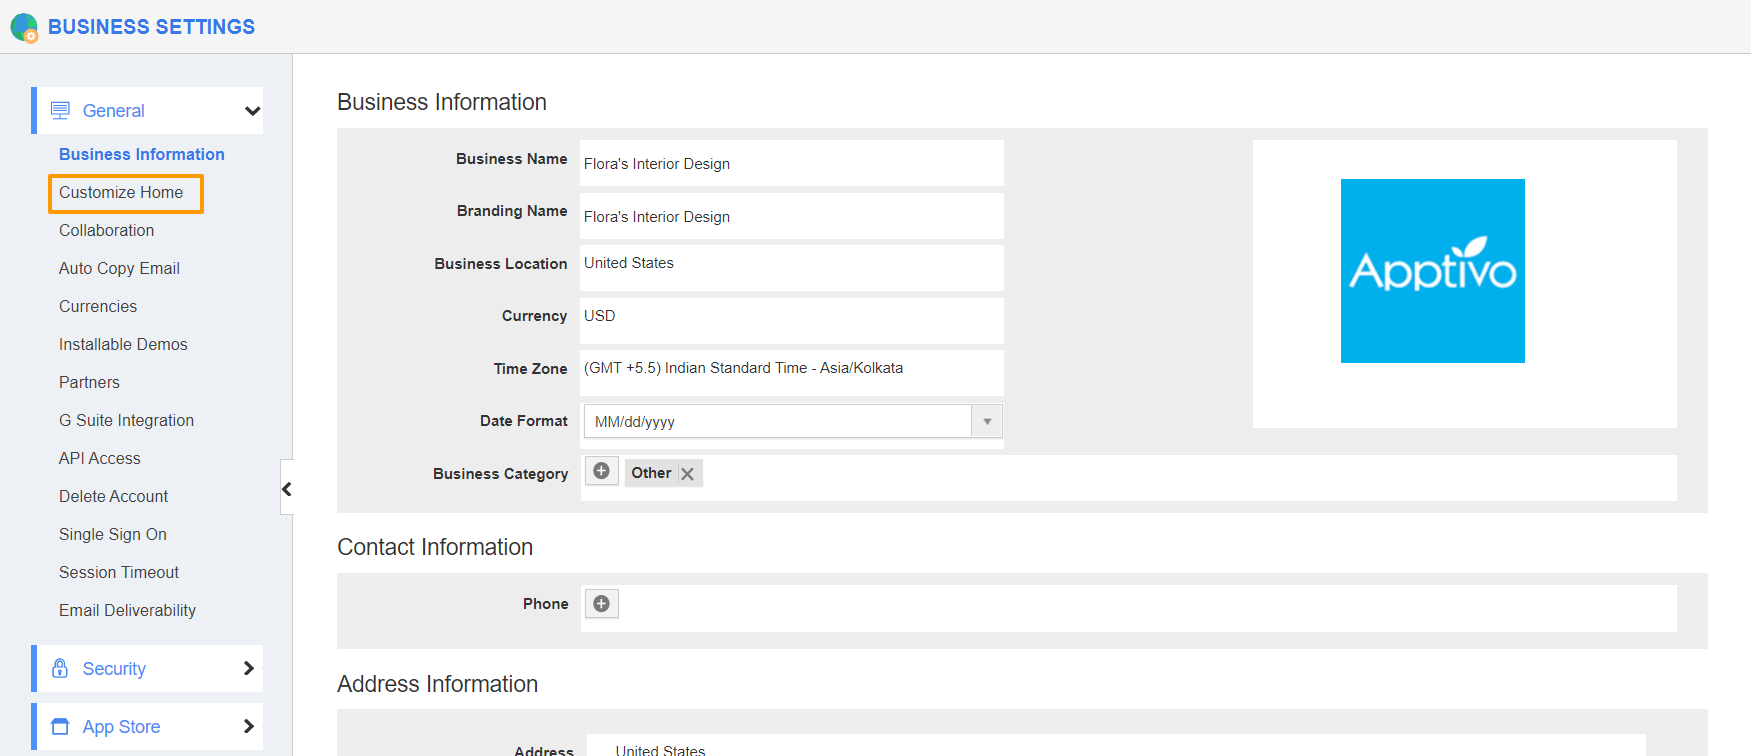Image resolution: width=1751 pixels, height=756 pixels.
Task: Click the Time Zone label
Action: (530, 369)
